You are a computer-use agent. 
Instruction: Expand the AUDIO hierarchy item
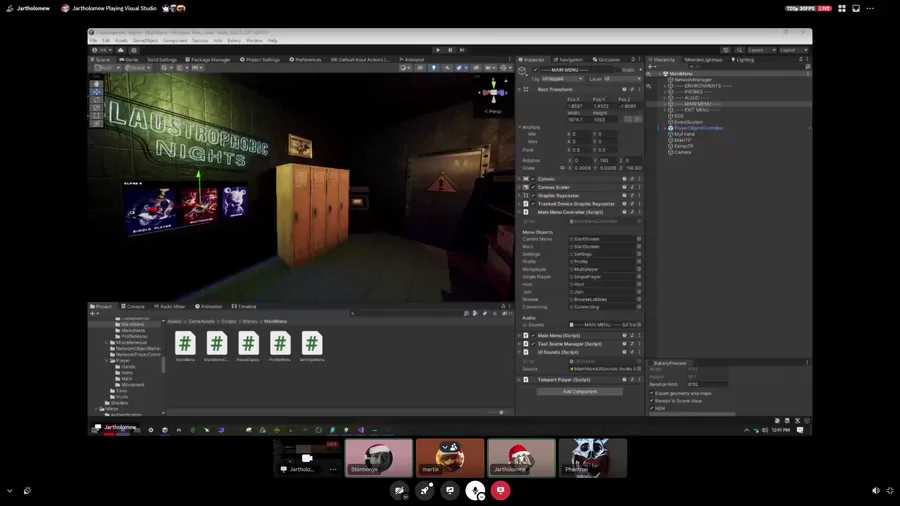(x=665, y=98)
